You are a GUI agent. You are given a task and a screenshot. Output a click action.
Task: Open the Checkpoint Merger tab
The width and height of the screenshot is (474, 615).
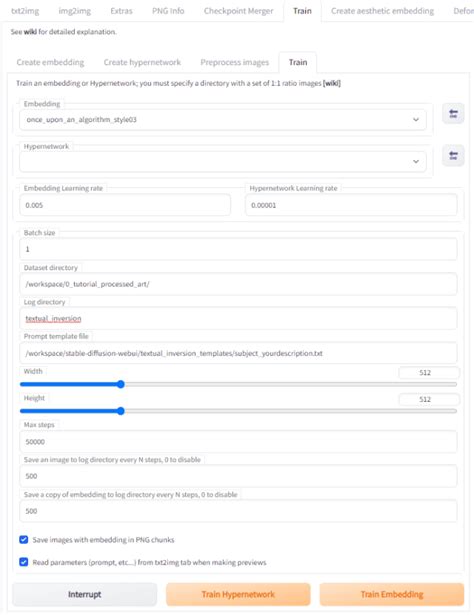(x=238, y=11)
